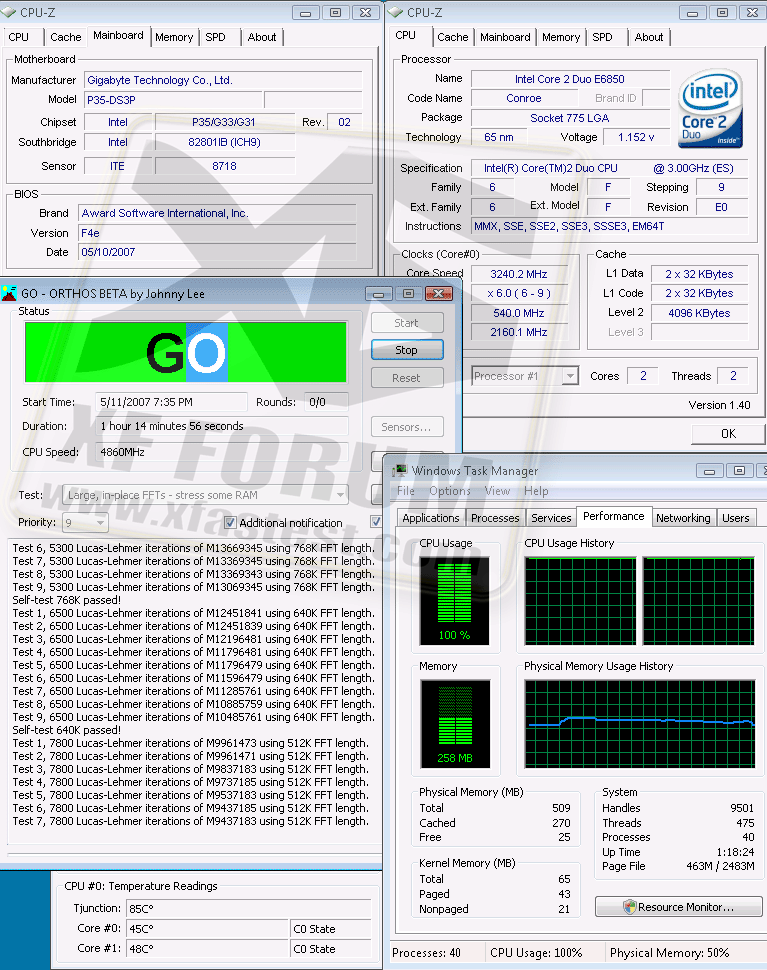Click the Rounds 0/0 field

(326, 402)
